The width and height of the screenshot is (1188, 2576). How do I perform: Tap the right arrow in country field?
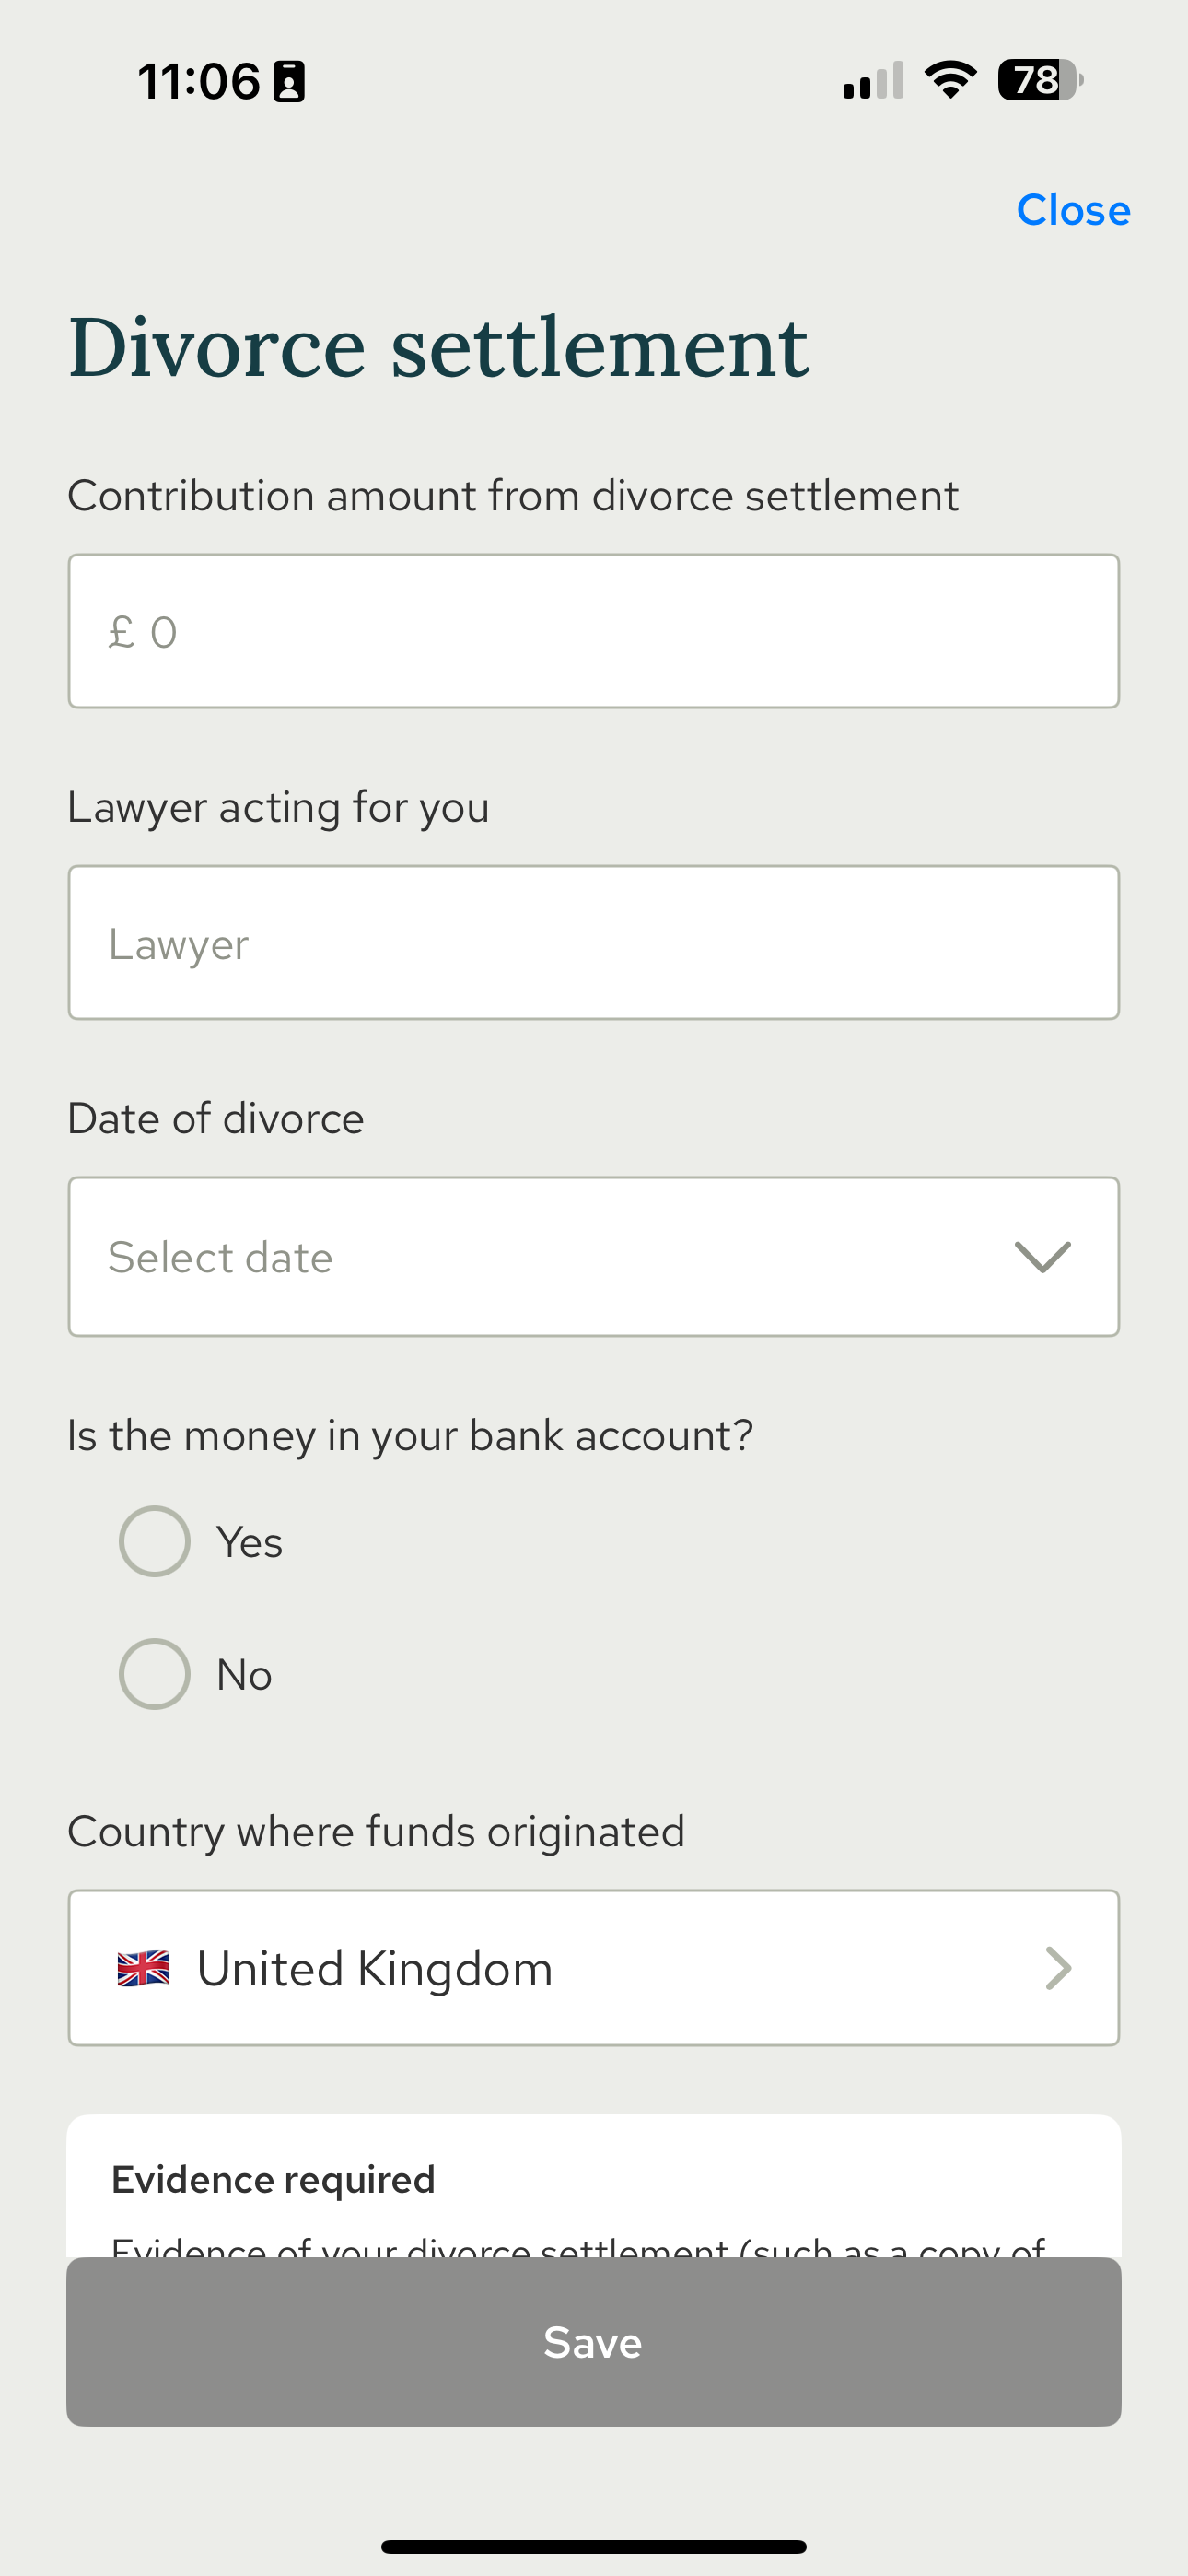1058,1968
